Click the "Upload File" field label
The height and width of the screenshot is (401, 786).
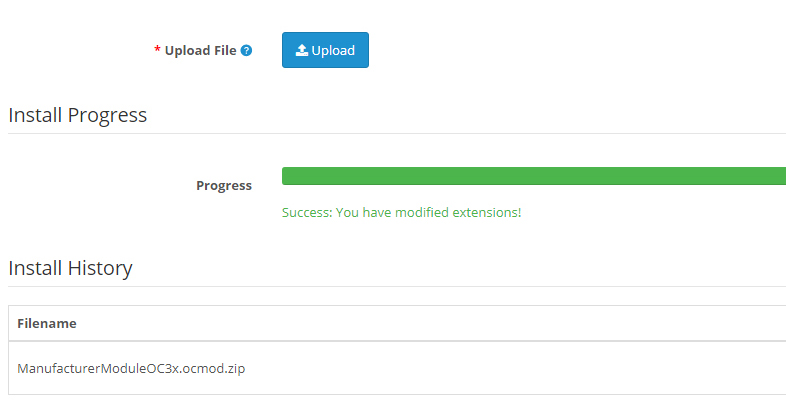point(200,50)
